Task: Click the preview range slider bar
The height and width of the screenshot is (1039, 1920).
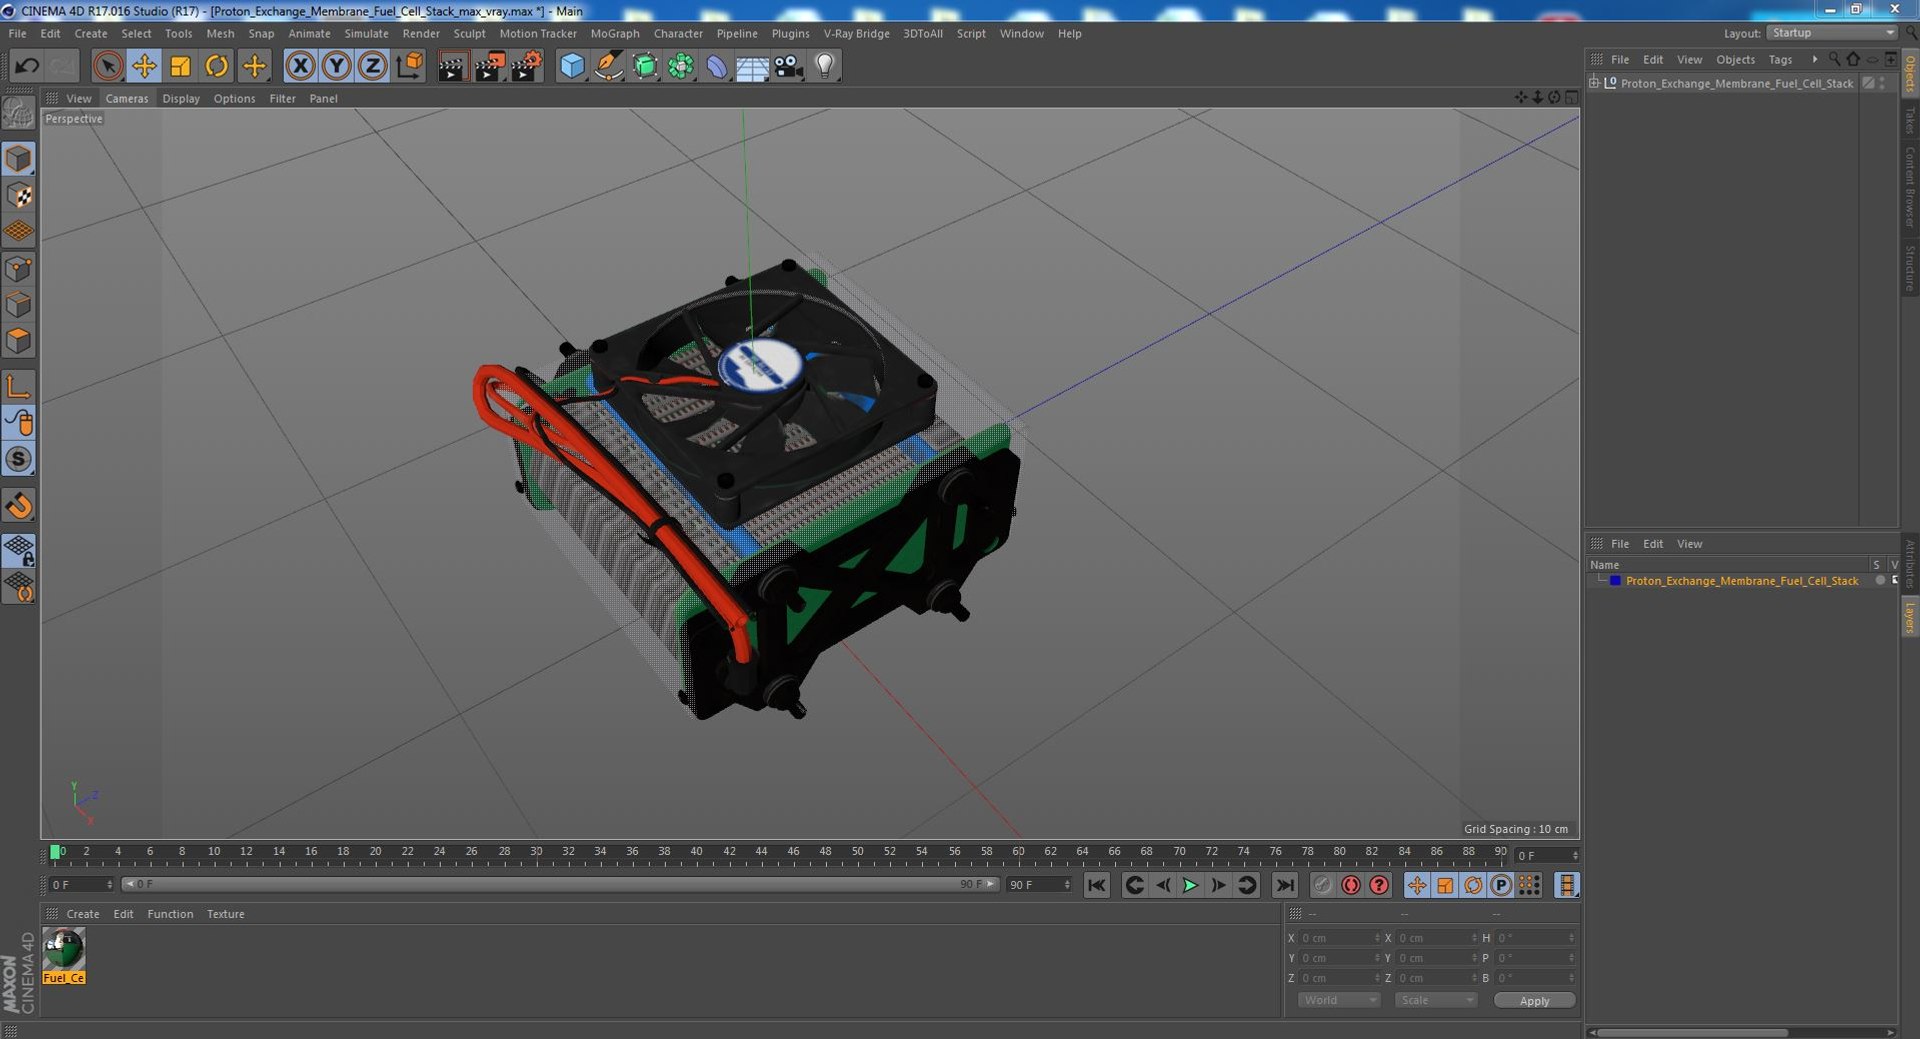Action: click(560, 884)
